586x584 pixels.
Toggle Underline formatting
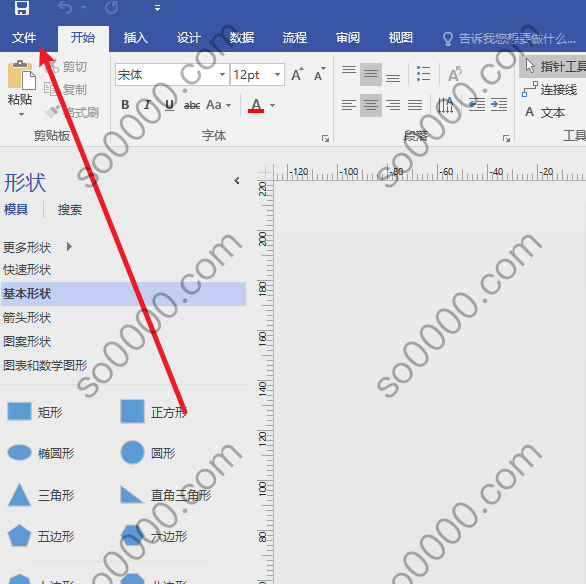[169, 105]
